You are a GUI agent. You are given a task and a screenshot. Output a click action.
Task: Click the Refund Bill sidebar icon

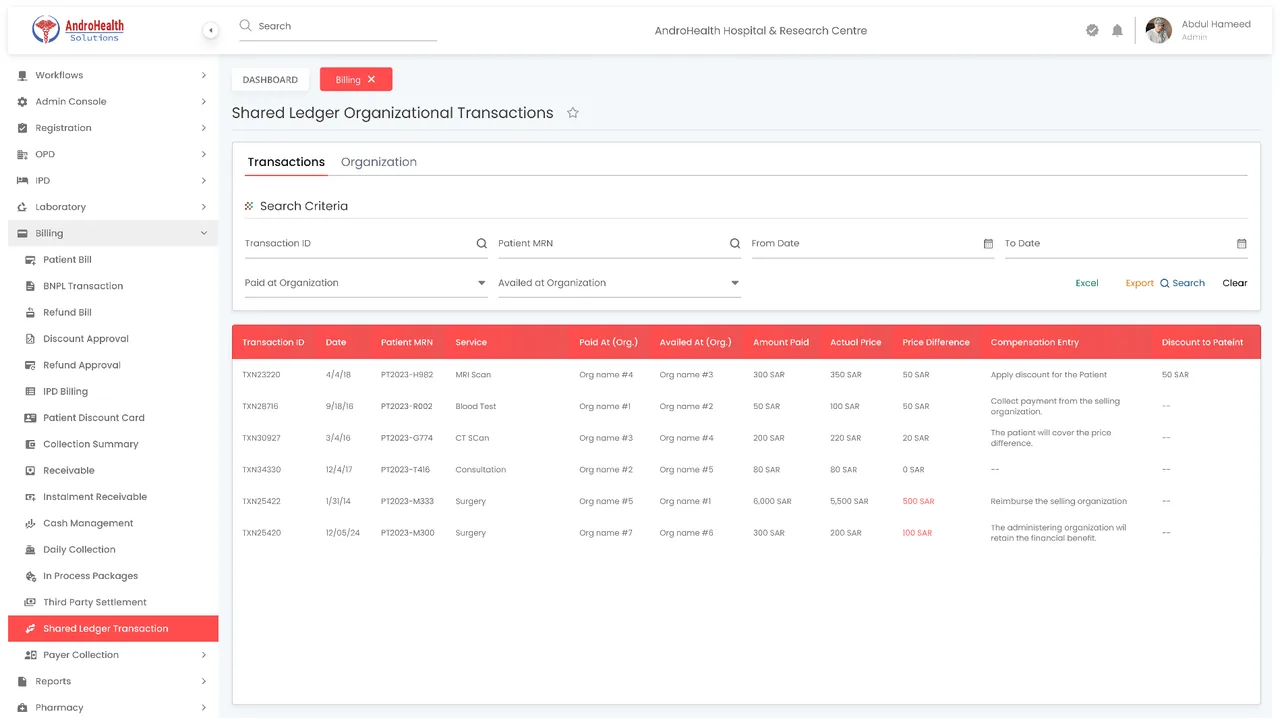click(x=30, y=312)
